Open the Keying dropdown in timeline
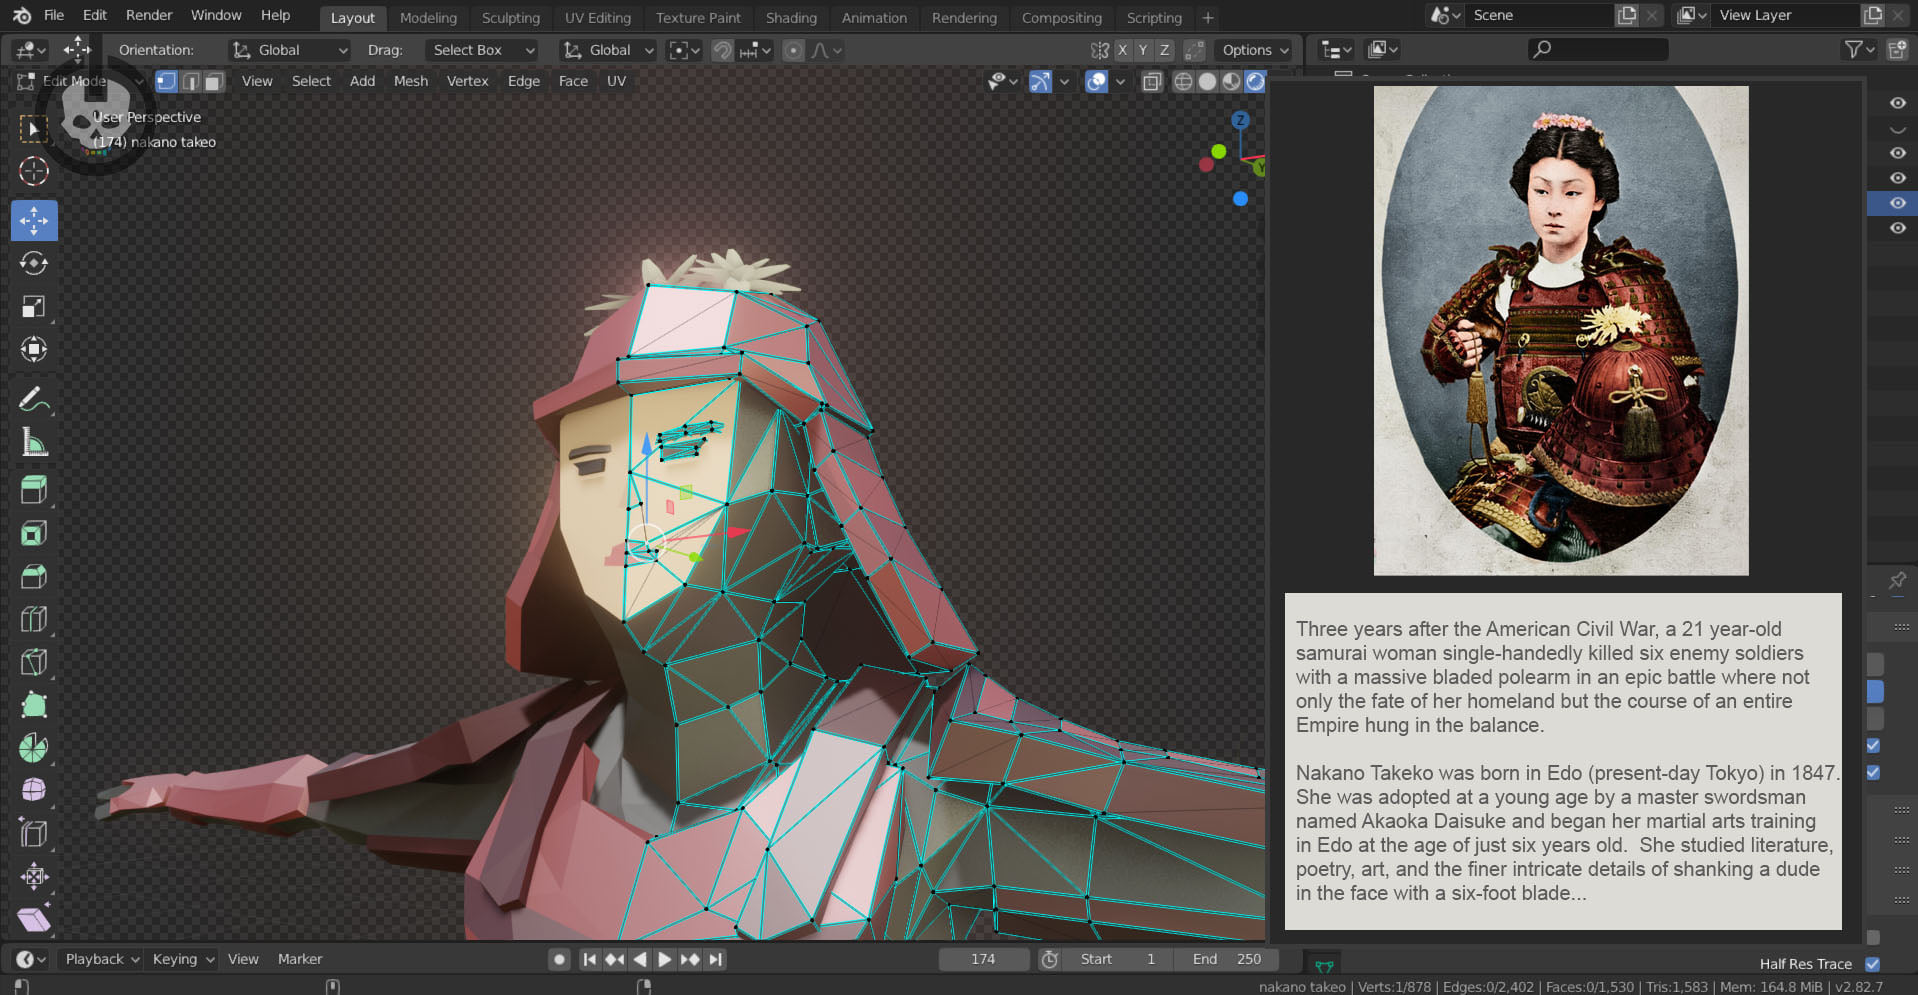Screen dimensions: 1918x995 click(183, 959)
